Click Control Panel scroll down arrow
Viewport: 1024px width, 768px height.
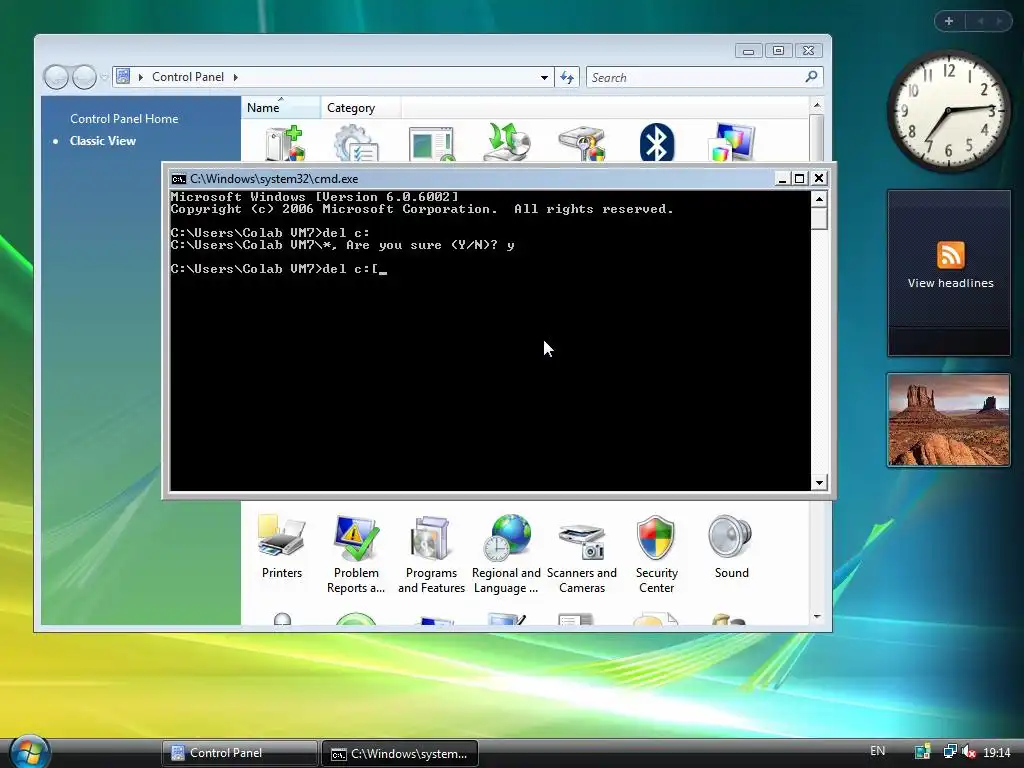click(x=817, y=616)
